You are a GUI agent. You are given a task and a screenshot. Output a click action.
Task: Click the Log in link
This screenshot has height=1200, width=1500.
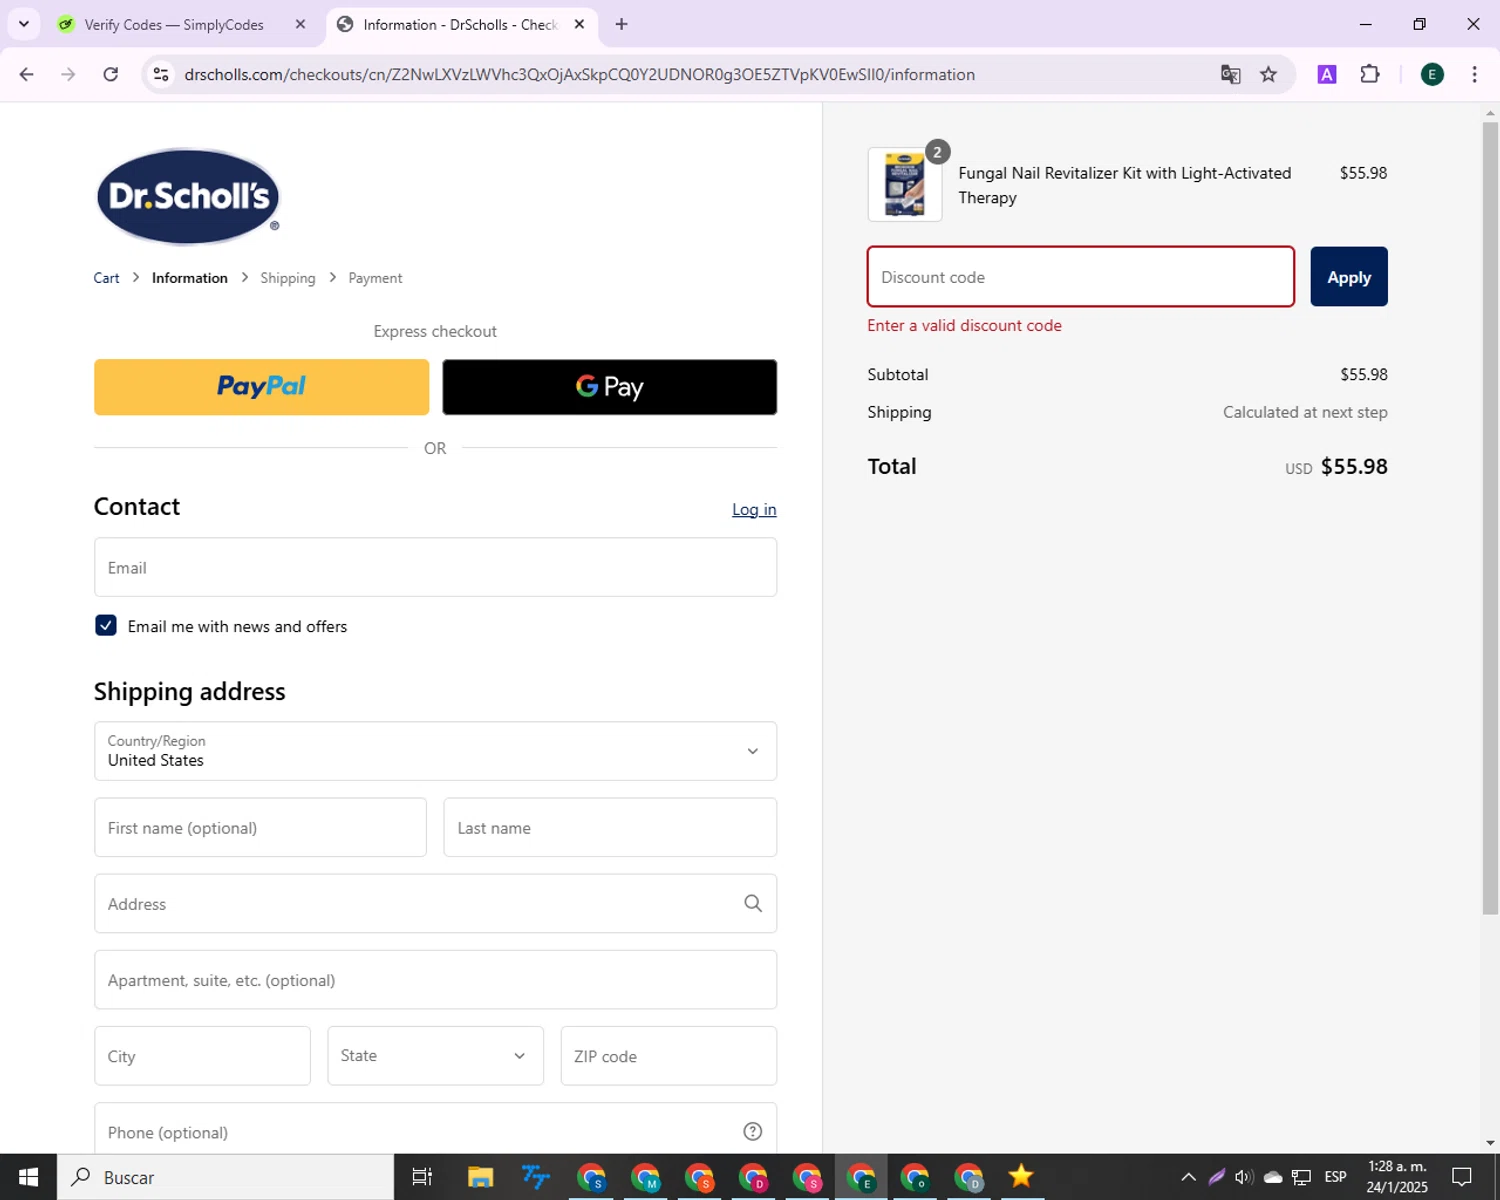(754, 510)
